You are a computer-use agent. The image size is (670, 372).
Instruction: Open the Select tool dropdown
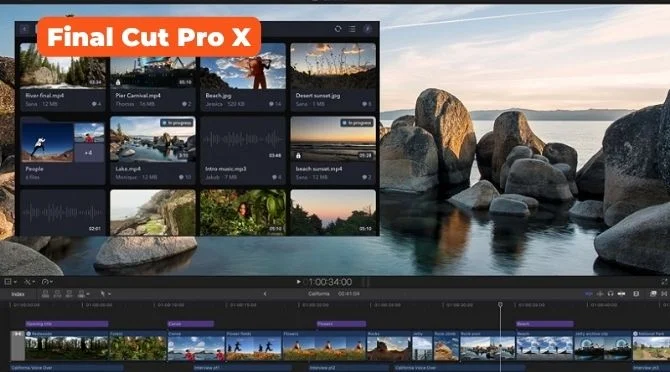[105, 294]
